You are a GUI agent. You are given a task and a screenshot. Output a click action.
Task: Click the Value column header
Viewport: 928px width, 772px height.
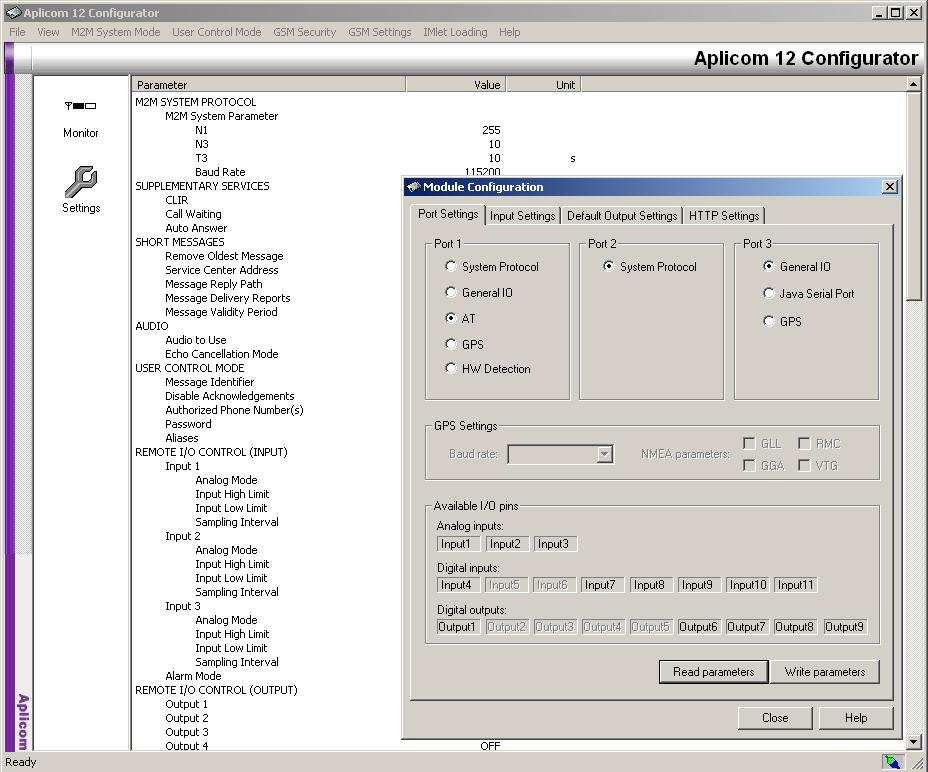456,85
